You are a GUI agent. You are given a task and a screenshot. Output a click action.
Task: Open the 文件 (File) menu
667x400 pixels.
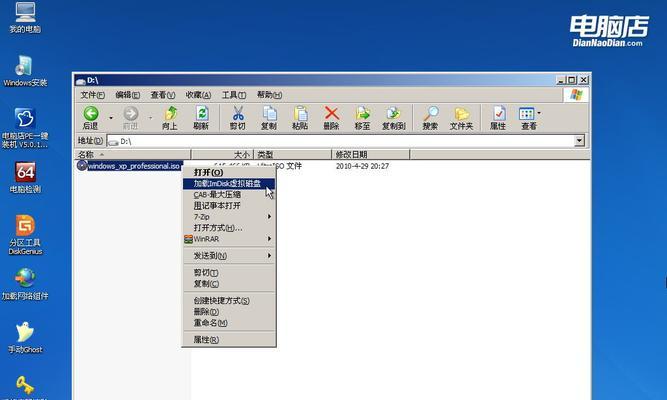tap(93, 94)
